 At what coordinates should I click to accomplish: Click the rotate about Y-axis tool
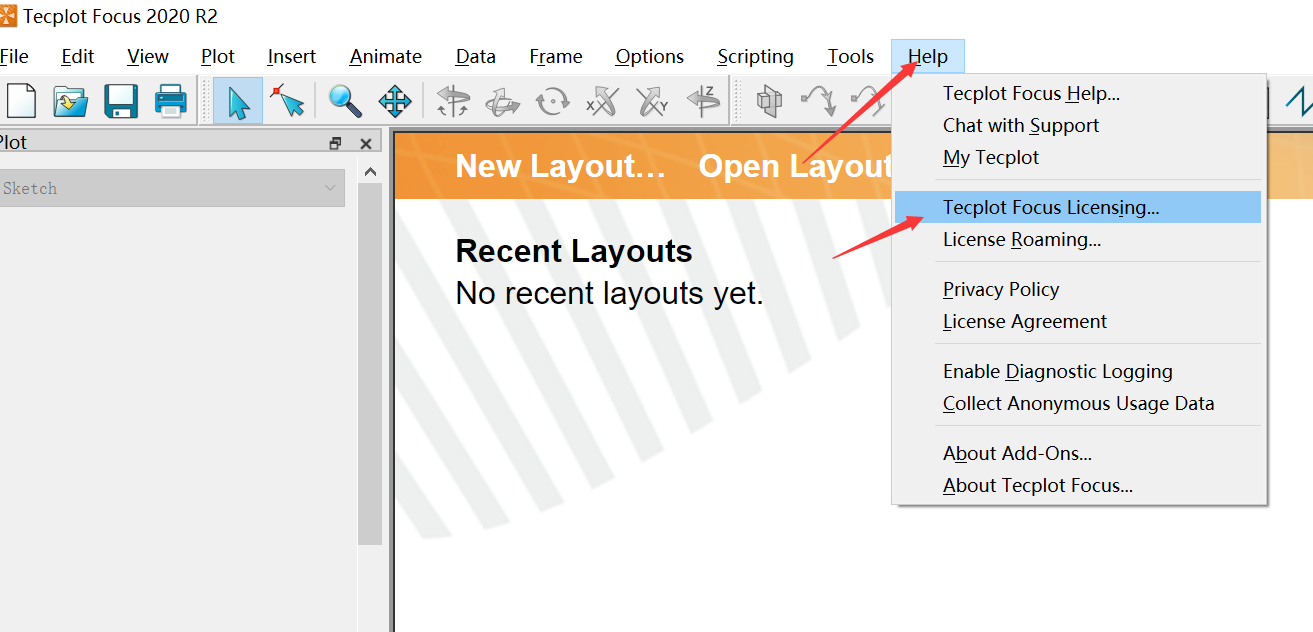pos(652,101)
